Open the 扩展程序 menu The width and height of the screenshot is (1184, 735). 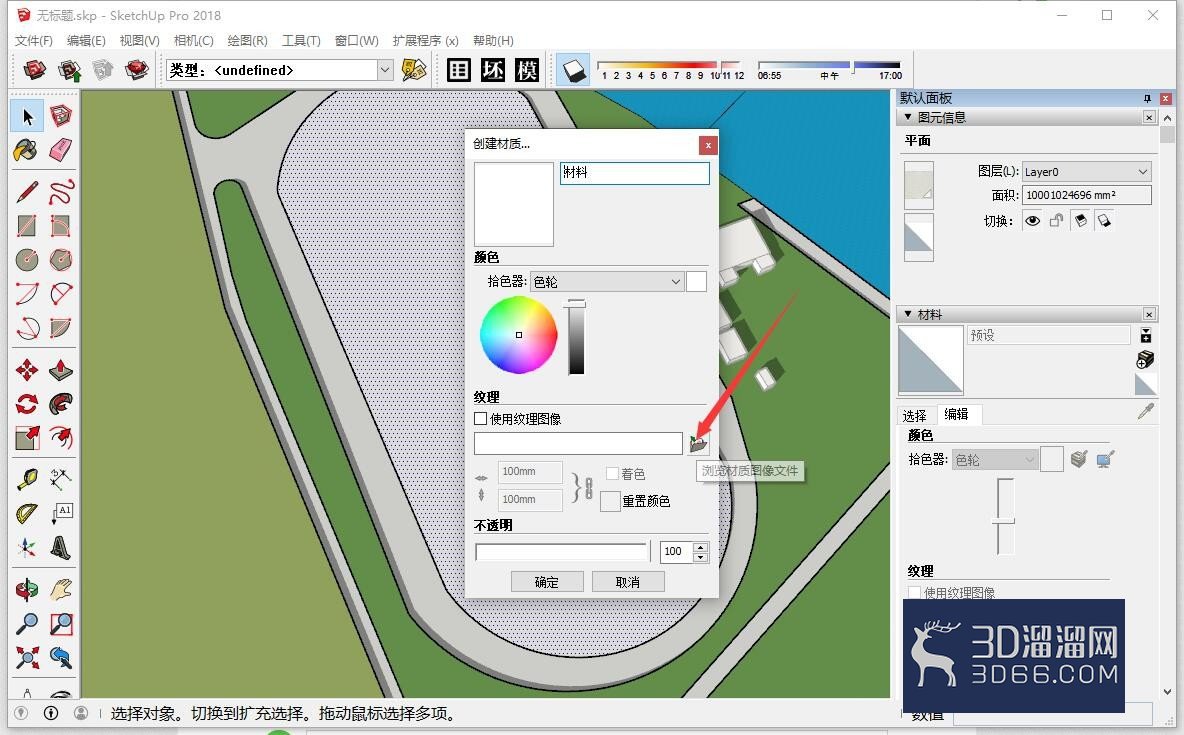point(425,40)
